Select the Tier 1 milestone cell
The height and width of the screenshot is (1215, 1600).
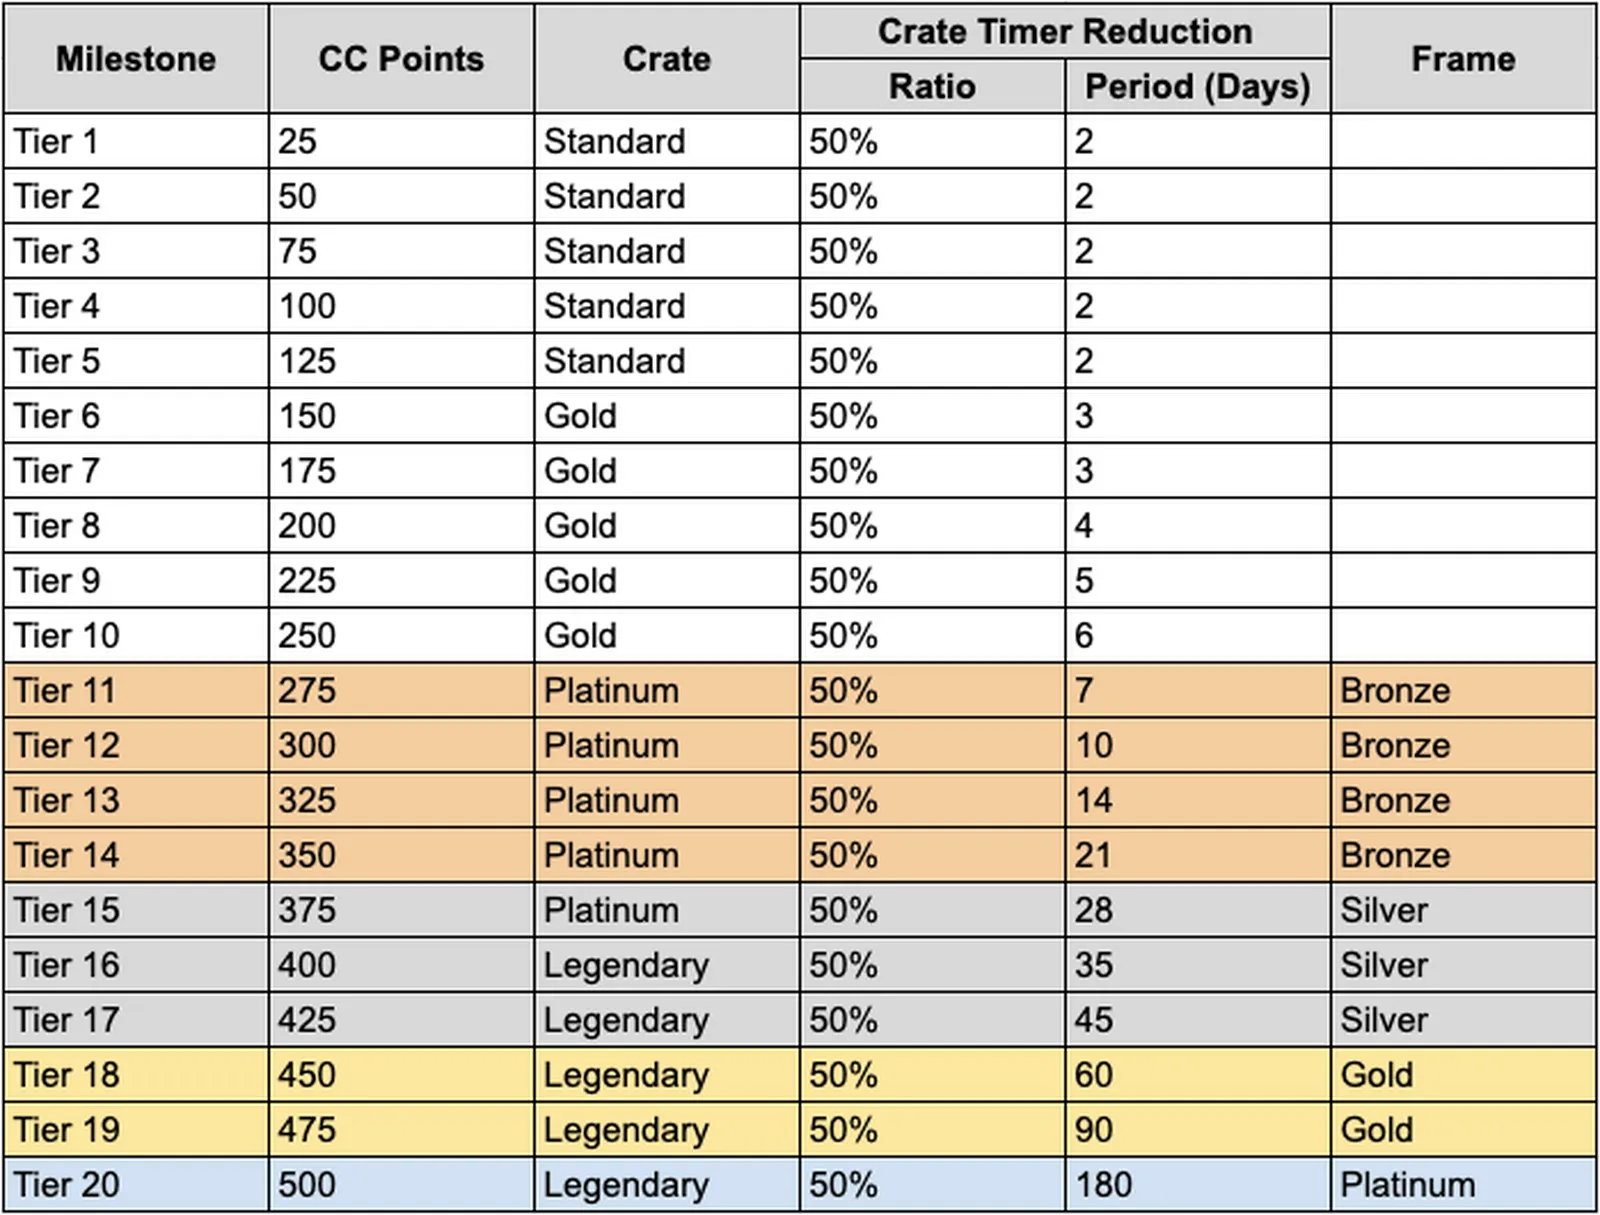(136, 141)
